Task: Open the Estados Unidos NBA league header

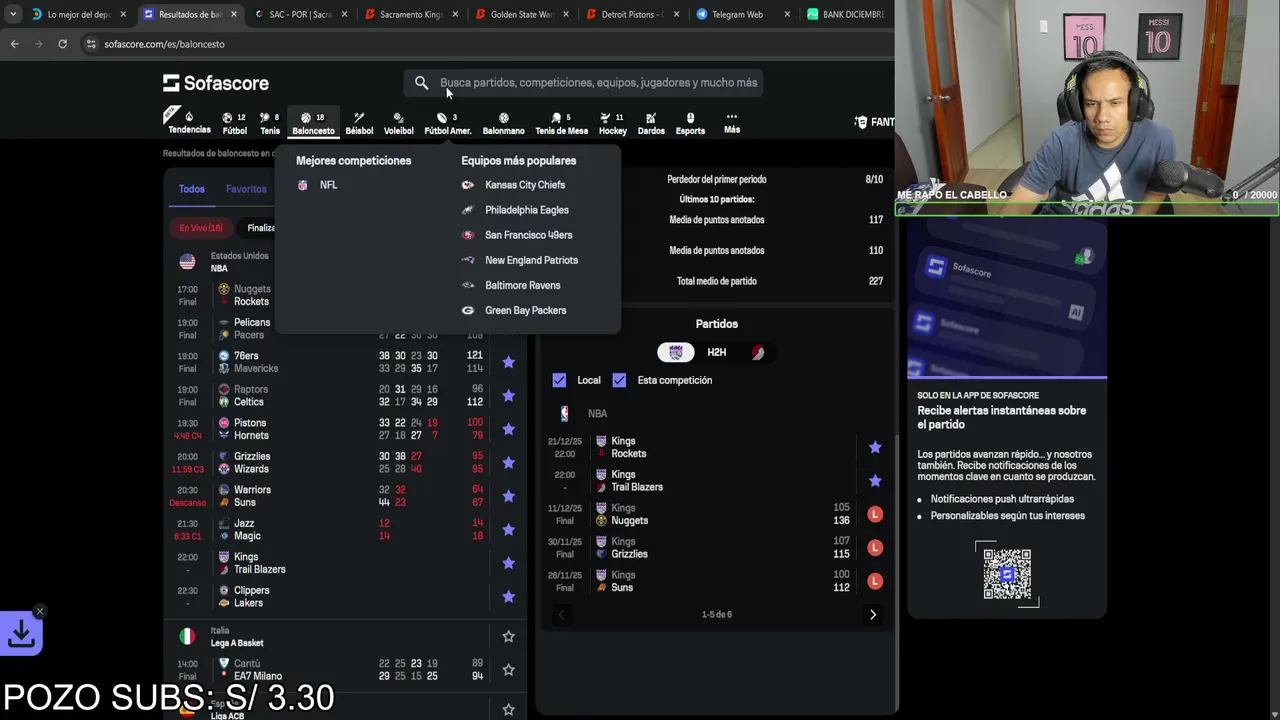Action: coord(239,262)
